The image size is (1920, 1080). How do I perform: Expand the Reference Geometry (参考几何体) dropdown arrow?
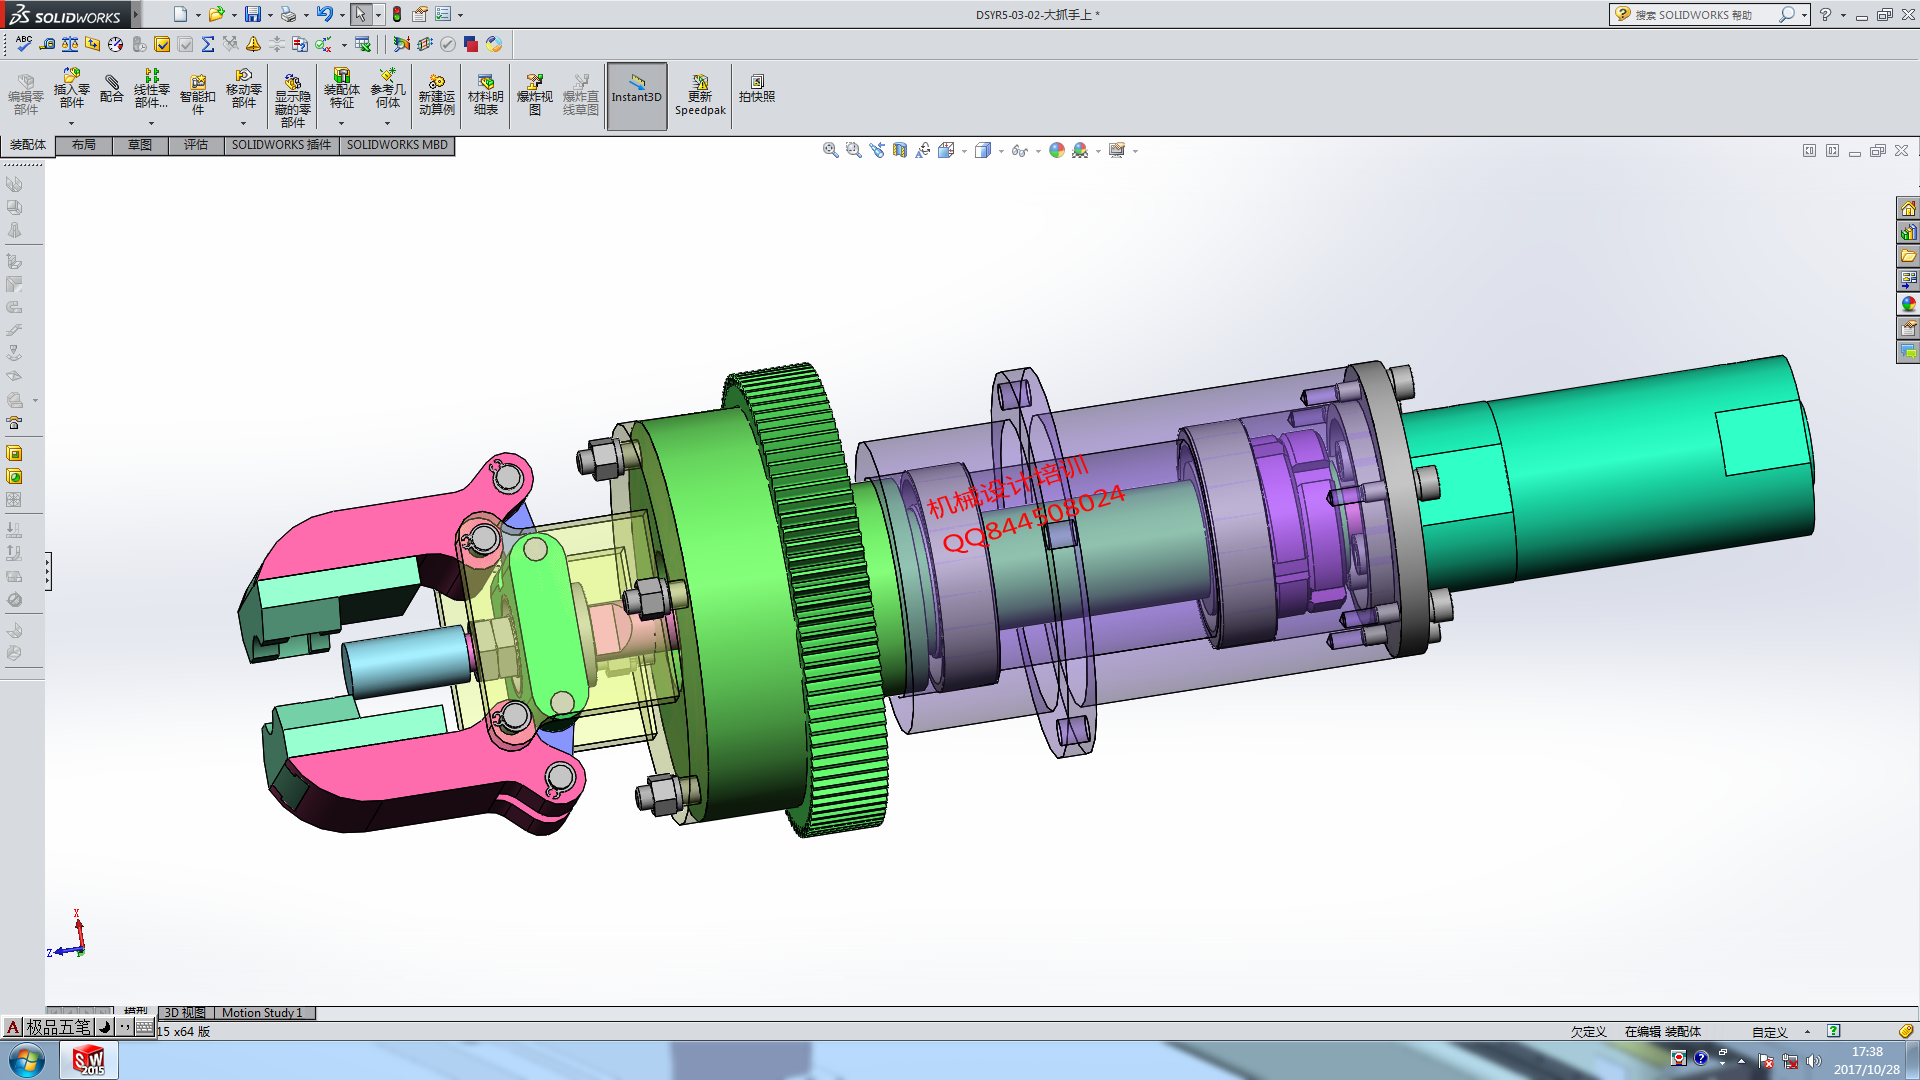coord(388,123)
